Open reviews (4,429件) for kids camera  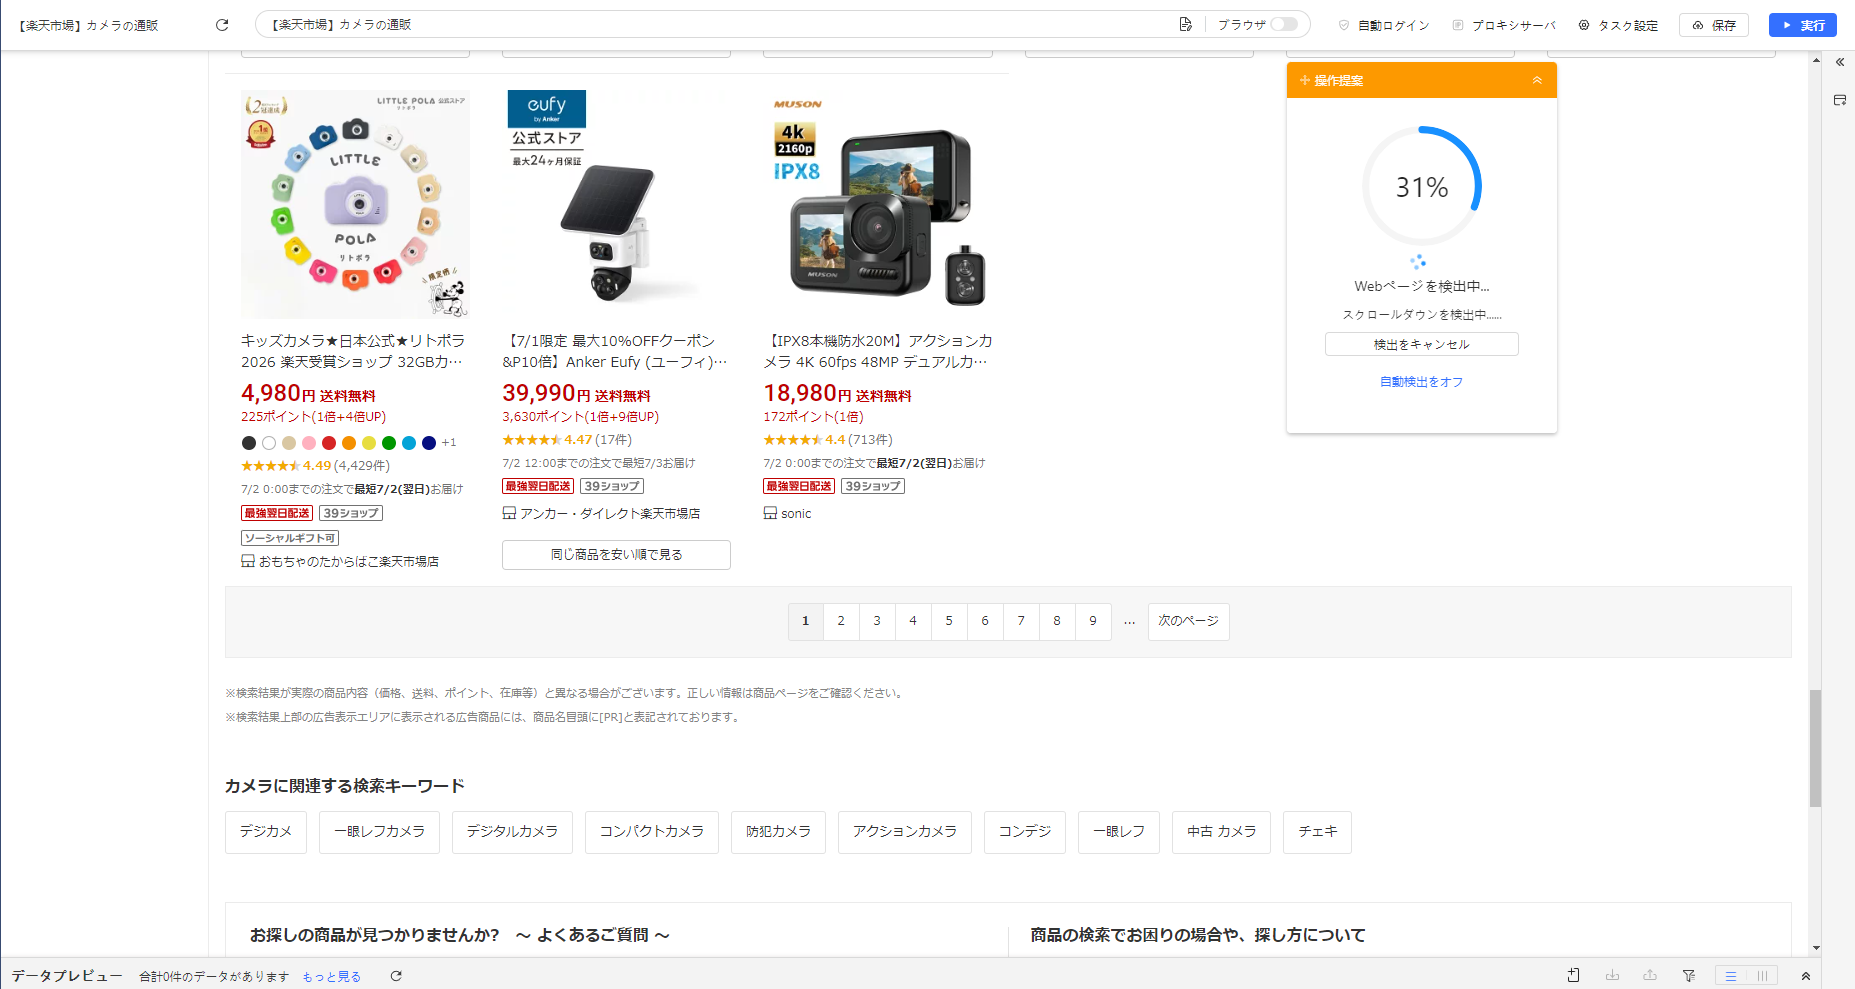pos(362,466)
